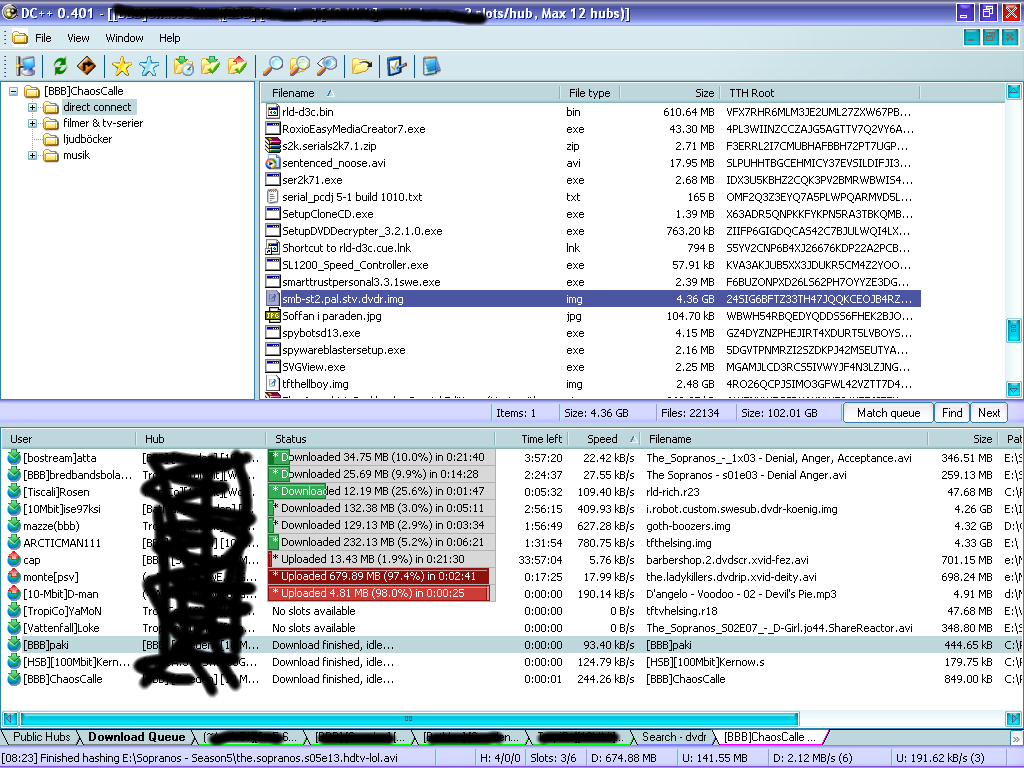The height and width of the screenshot is (768, 1024).
Task: Switch to the Download Queue tab
Action: pos(136,737)
